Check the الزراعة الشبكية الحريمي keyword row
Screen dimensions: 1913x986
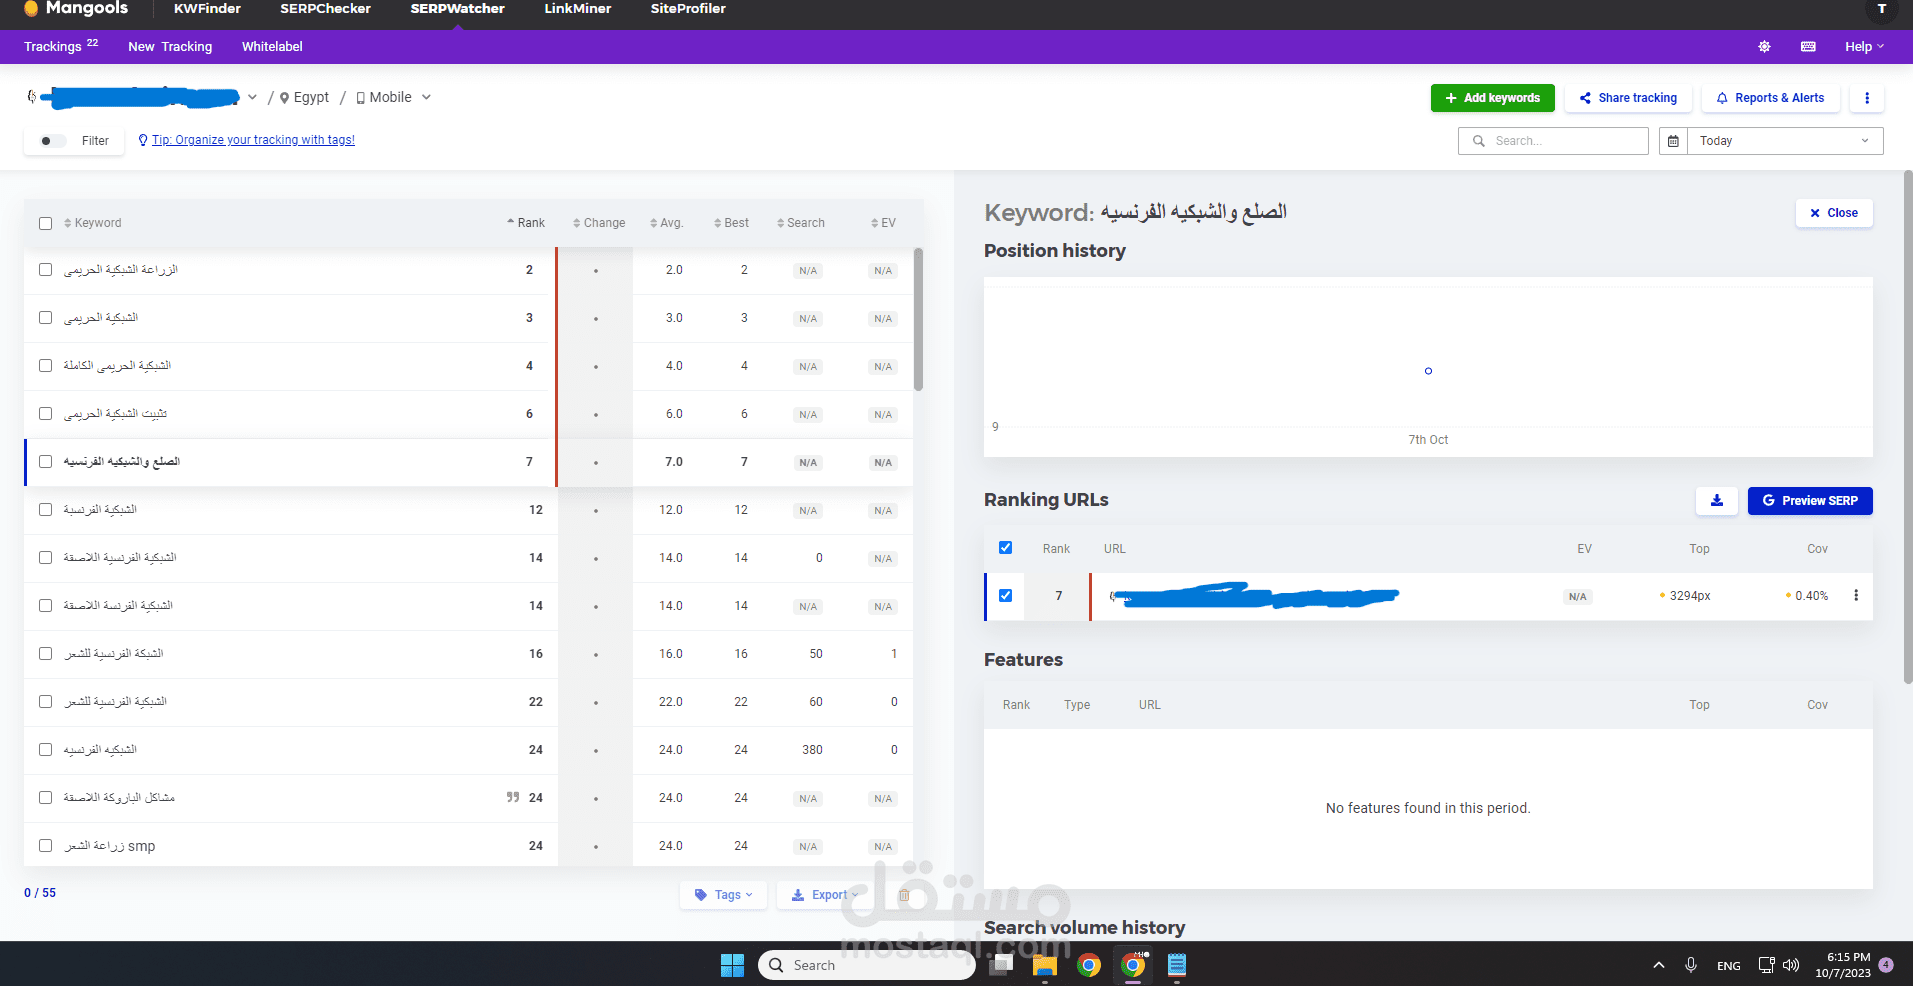click(45, 270)
